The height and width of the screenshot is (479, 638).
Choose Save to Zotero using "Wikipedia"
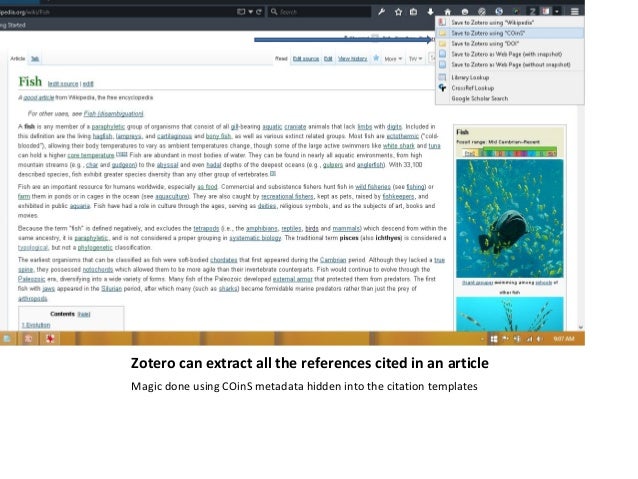tap(509, 22)
